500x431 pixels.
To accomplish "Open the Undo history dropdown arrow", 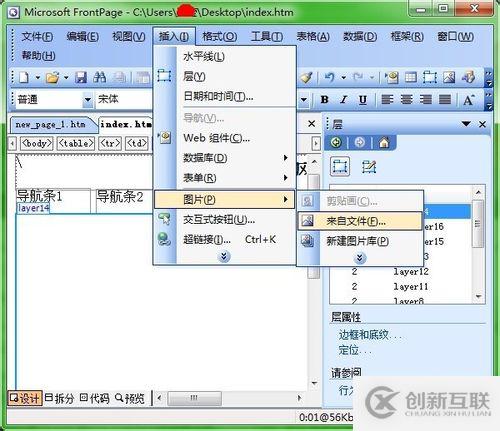I will (343, 78).
